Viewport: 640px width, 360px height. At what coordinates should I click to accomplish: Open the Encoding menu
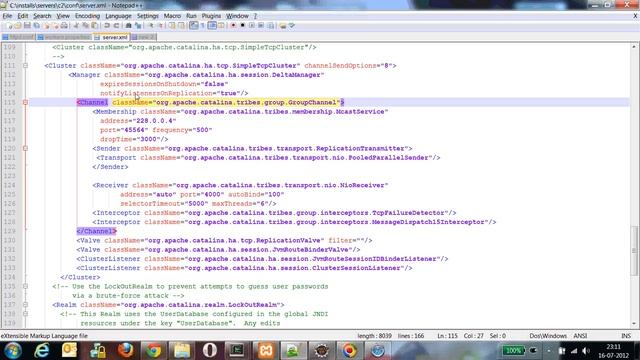87,16
